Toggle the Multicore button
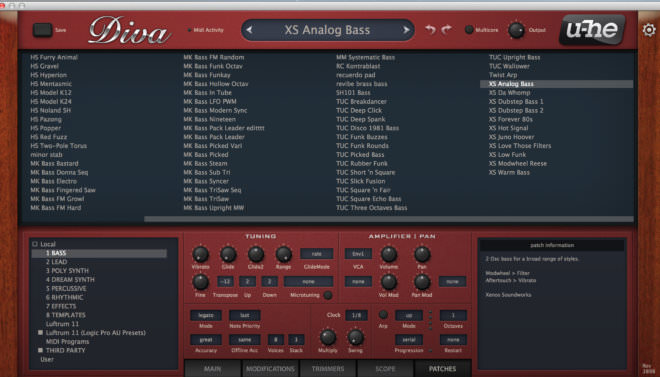 (x=469, y=30)
